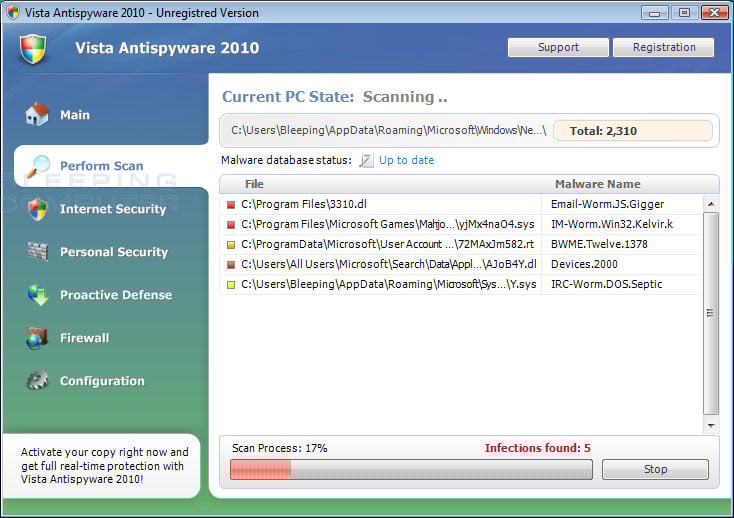
Task: Open the Registration button
Action: pos(664,48)
